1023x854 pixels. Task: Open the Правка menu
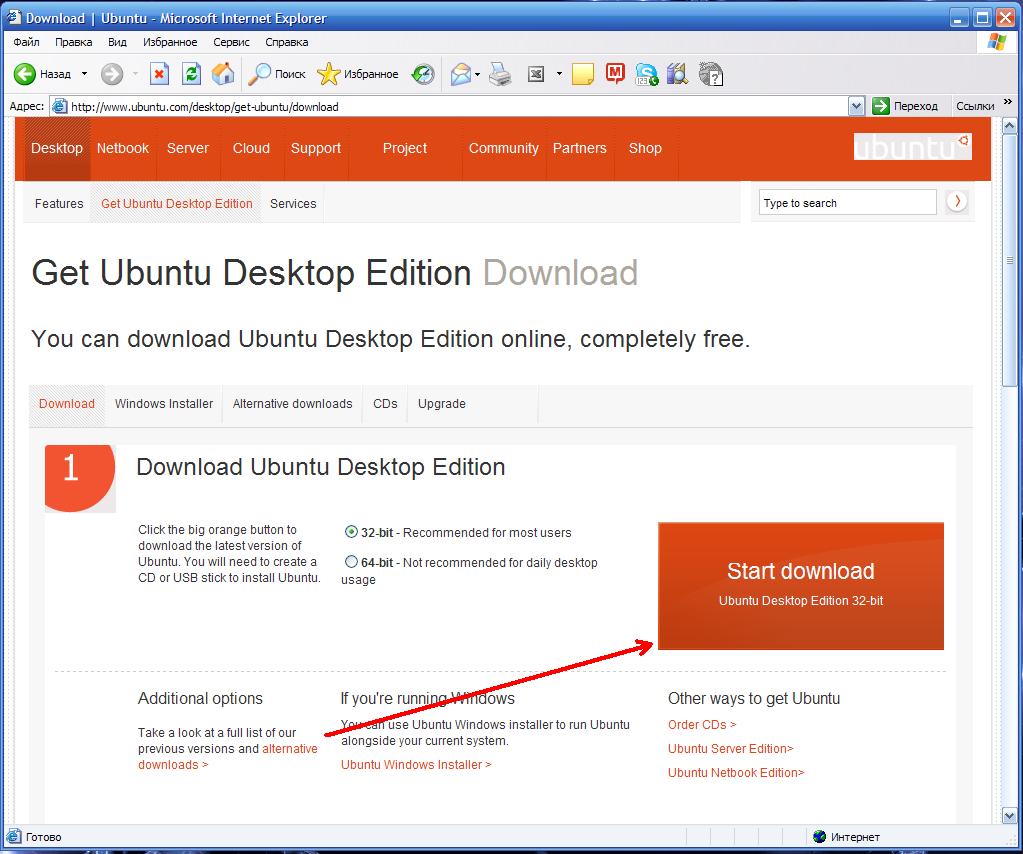click(73, 42)
